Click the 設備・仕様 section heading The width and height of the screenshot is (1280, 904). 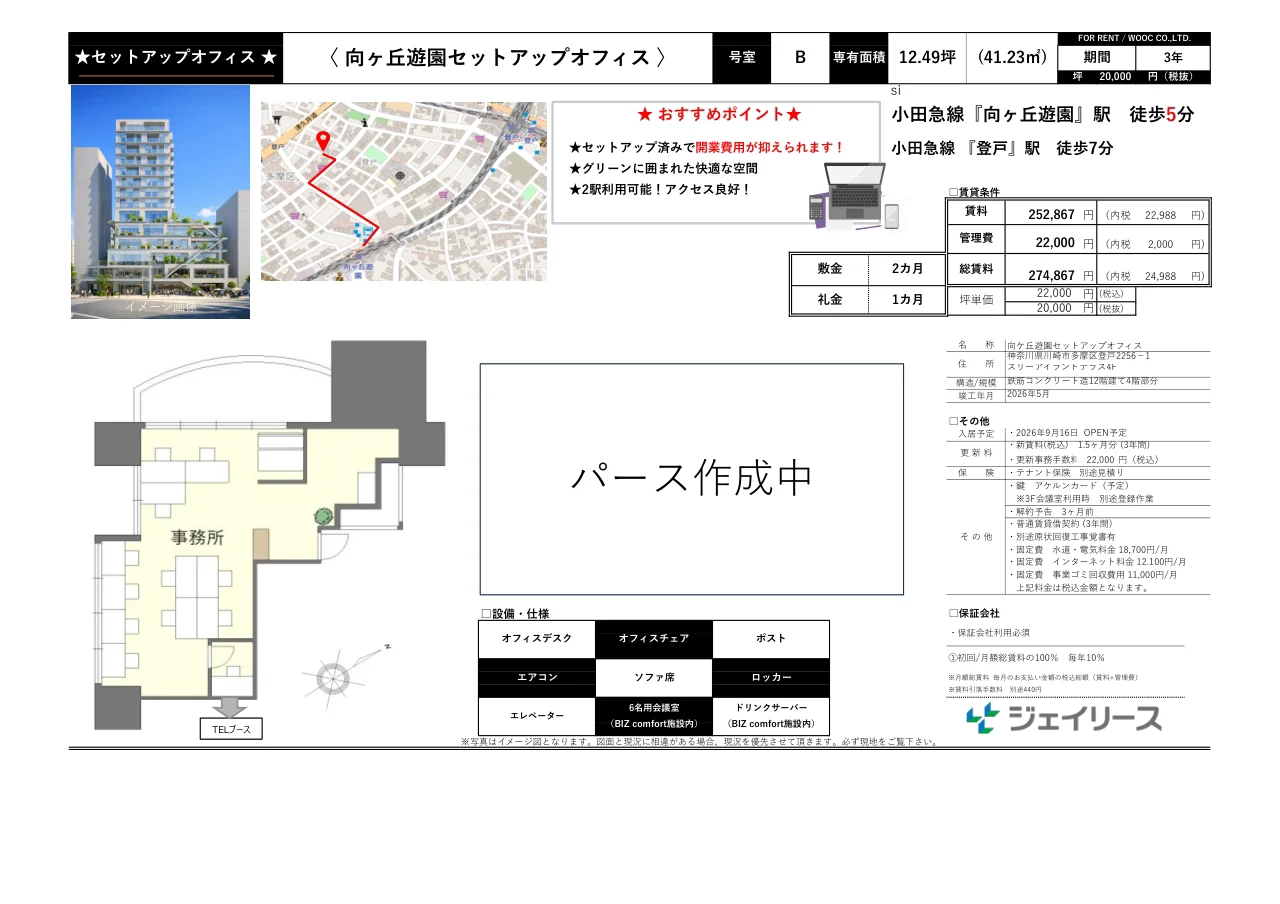515,614
